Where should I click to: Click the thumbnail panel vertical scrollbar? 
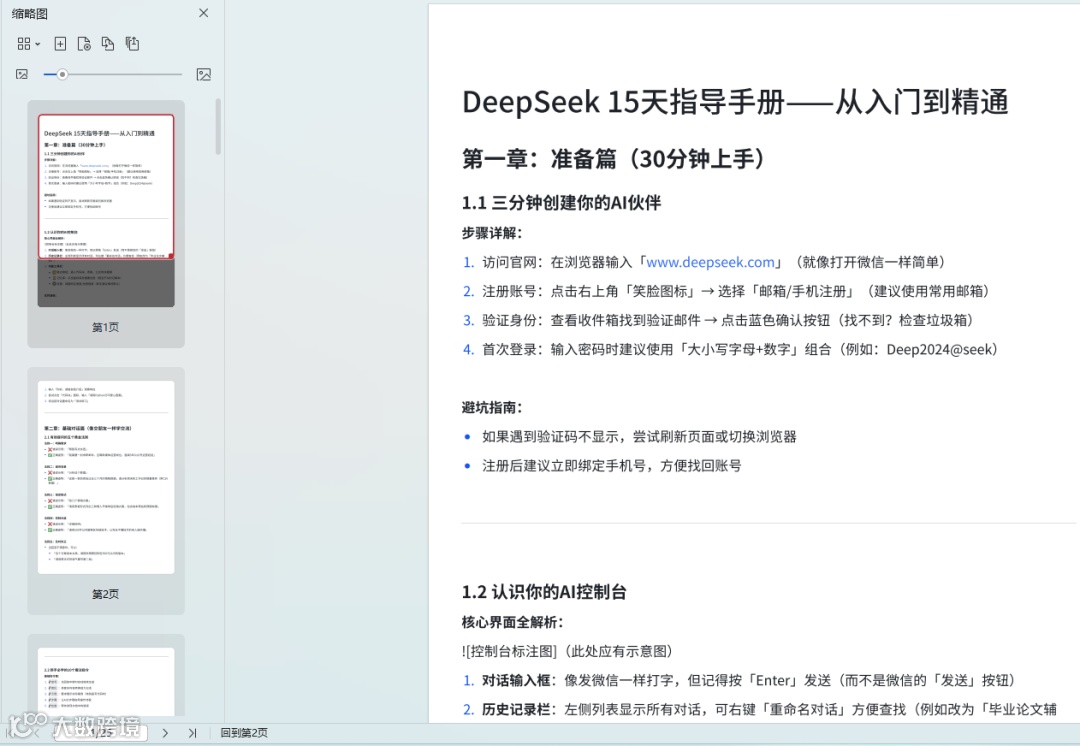click(x=218, y=127)
